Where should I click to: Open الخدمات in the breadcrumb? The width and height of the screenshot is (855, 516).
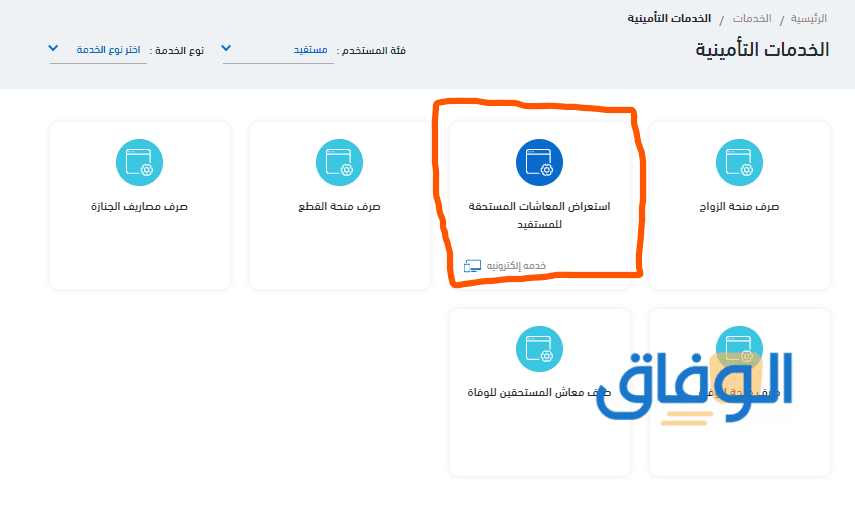pos(752,19)
